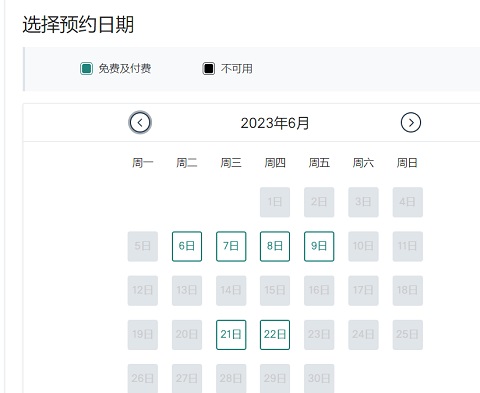Go to previous month with left arrow
Viewport: 480px width, 393px height.
(140, 123)
